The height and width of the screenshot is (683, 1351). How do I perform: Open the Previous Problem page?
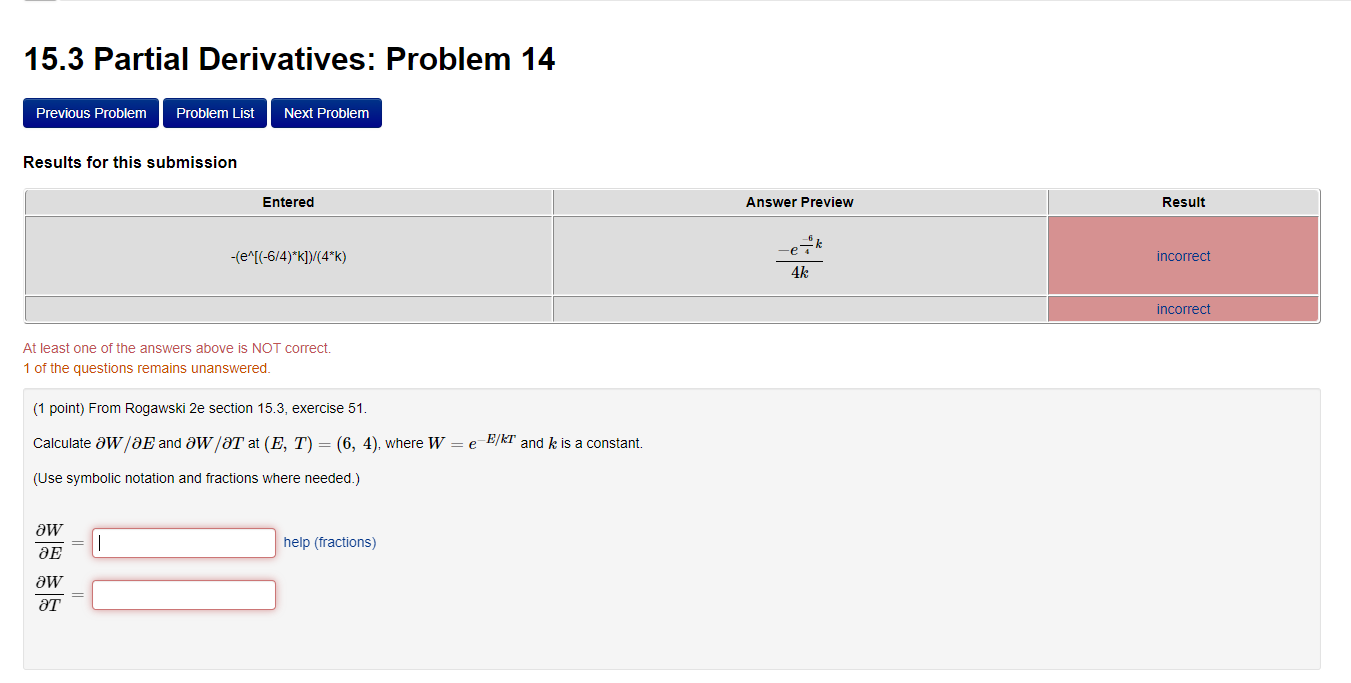pyautogui.click(x=90, y=112)
